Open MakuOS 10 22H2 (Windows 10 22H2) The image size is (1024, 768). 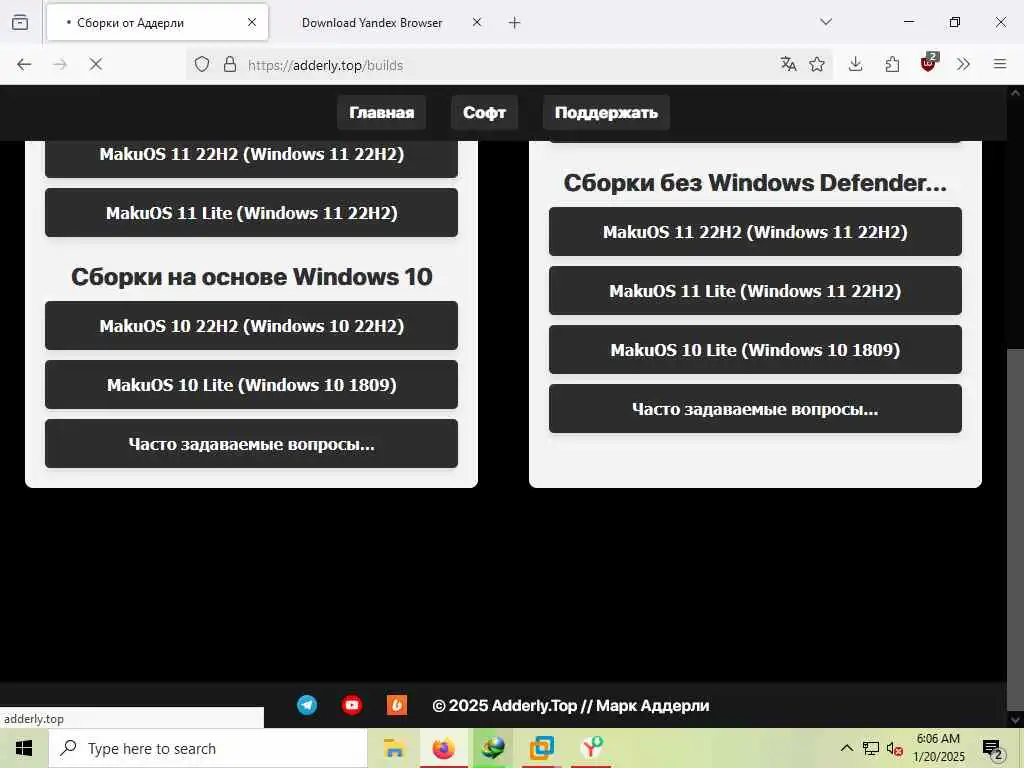pos(251,326)
